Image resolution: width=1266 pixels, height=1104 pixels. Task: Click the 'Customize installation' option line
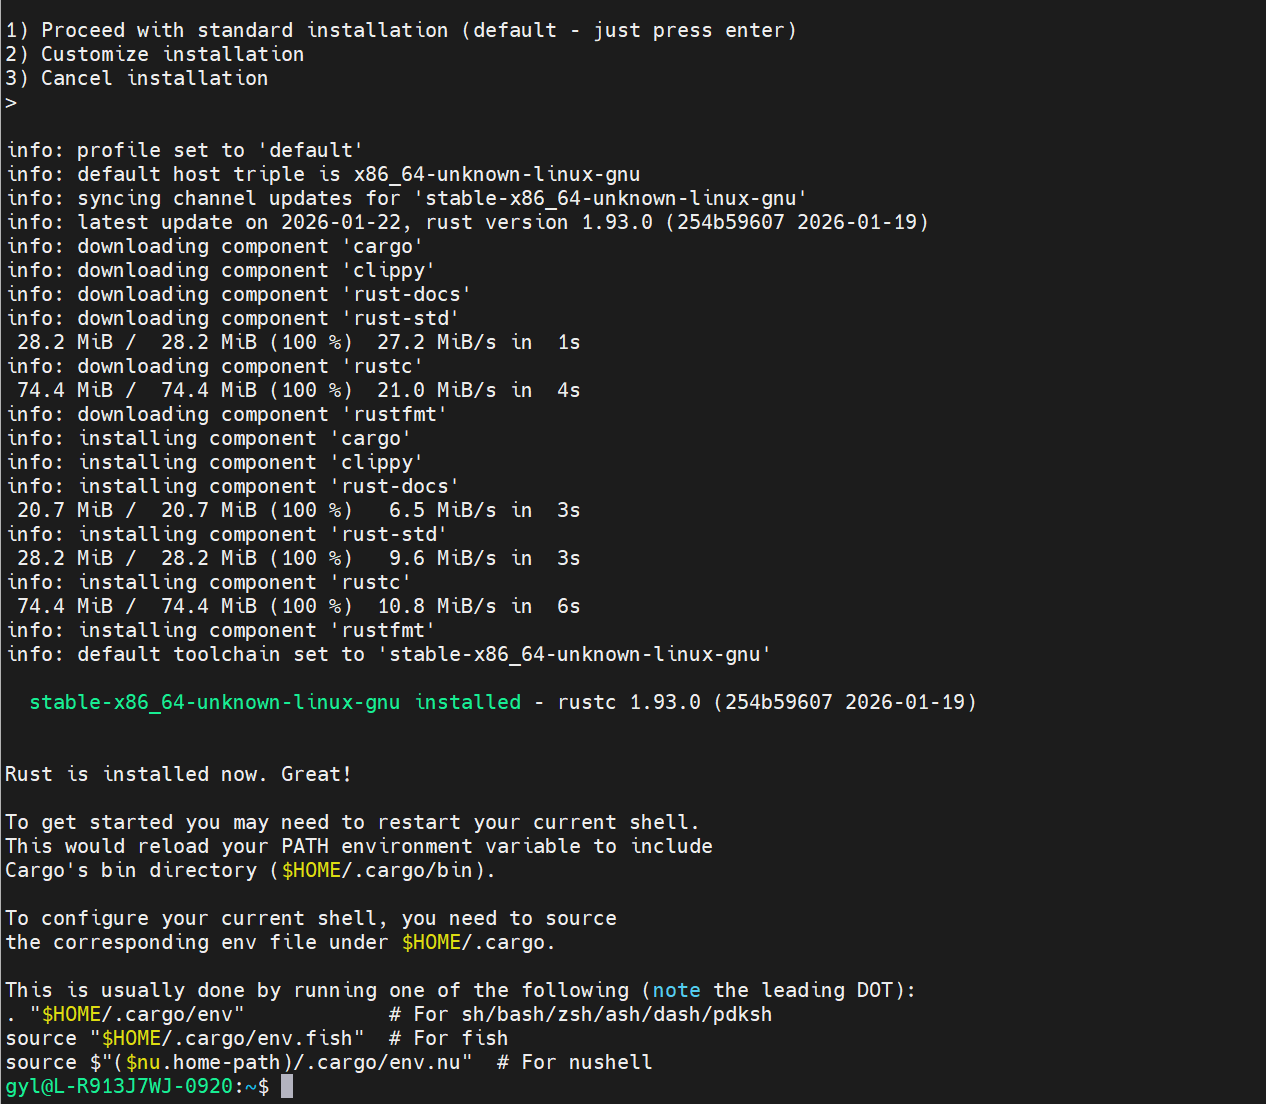pyautogui.click(x=154, y=54)
